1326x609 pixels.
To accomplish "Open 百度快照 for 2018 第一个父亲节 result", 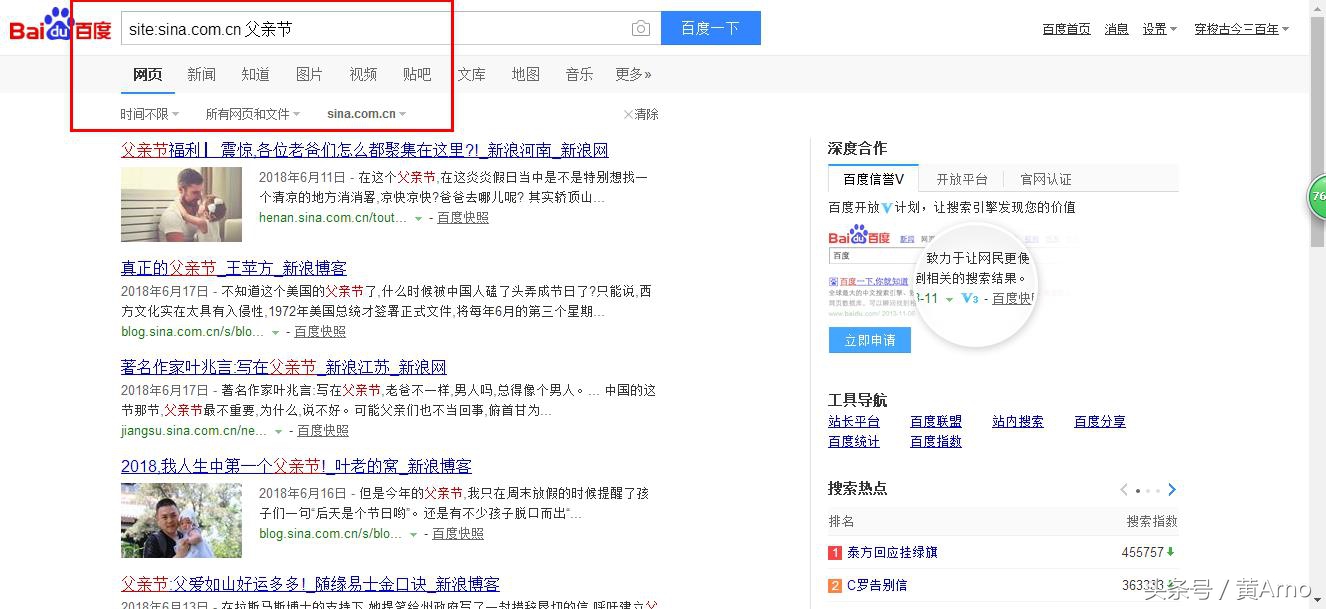I will click(458, 534).
